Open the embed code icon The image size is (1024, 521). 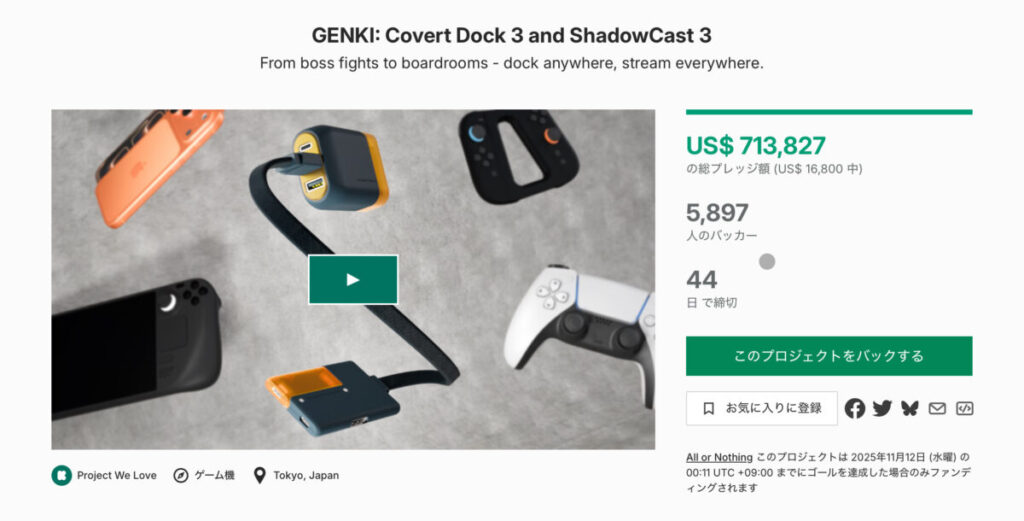click(x=965, y=409)
